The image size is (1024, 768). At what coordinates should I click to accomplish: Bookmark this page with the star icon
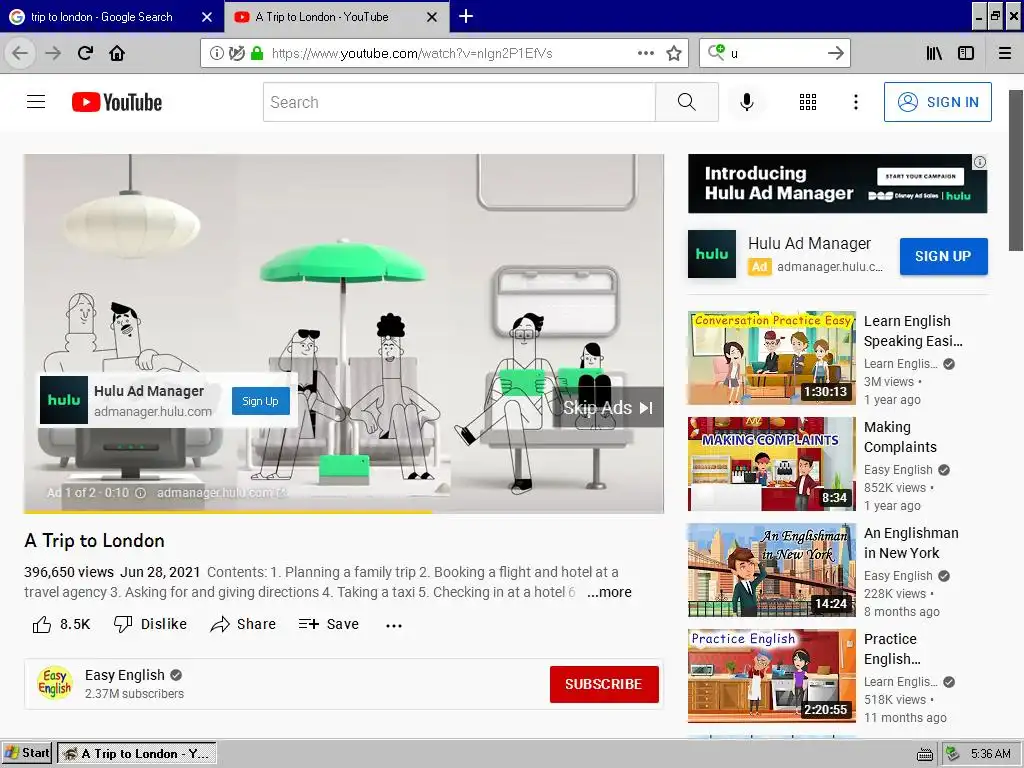coord(674,53)
